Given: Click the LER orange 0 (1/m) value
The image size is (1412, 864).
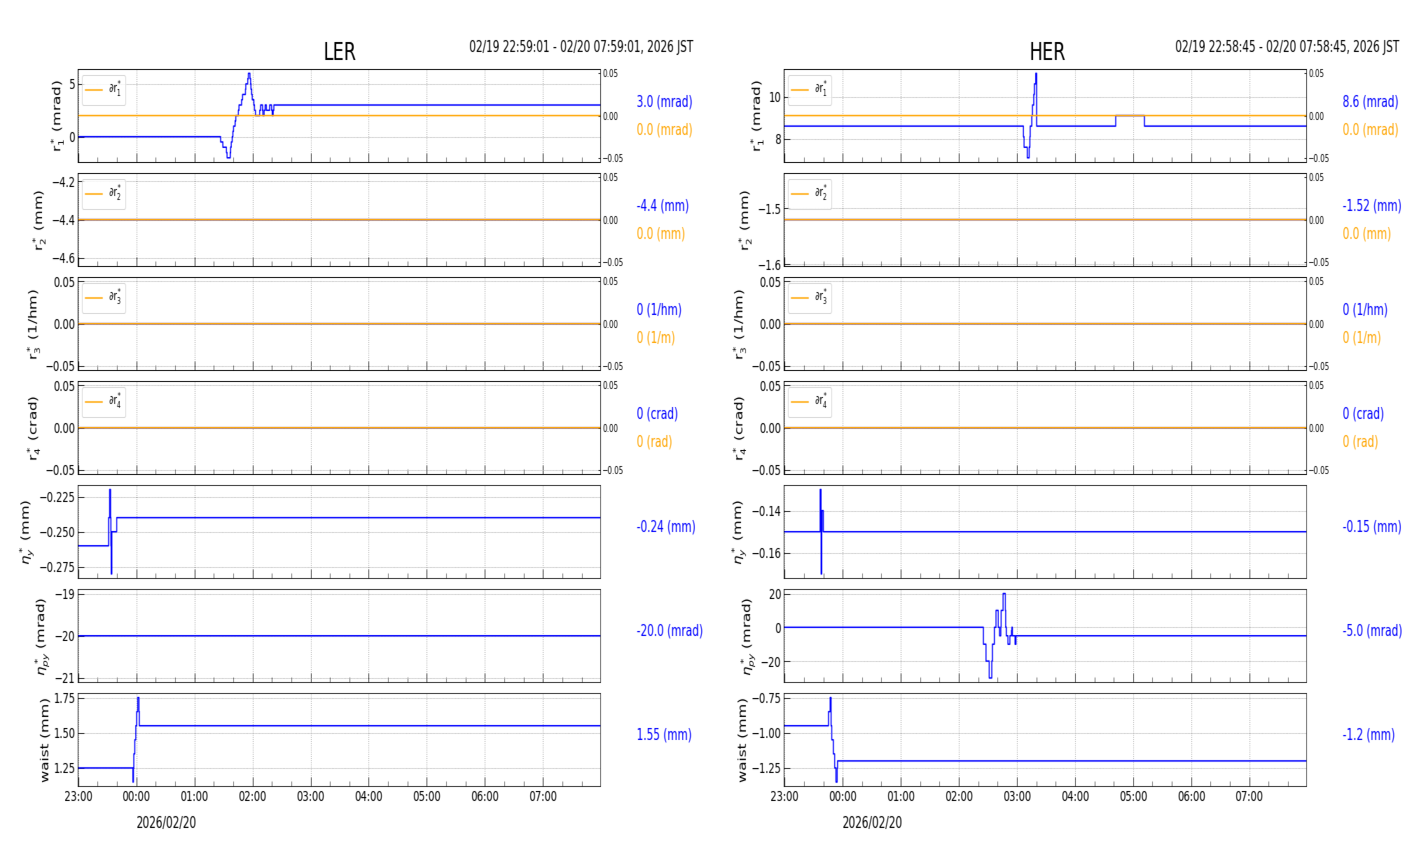Looking at the screenshot, I should tap(655, 338).
